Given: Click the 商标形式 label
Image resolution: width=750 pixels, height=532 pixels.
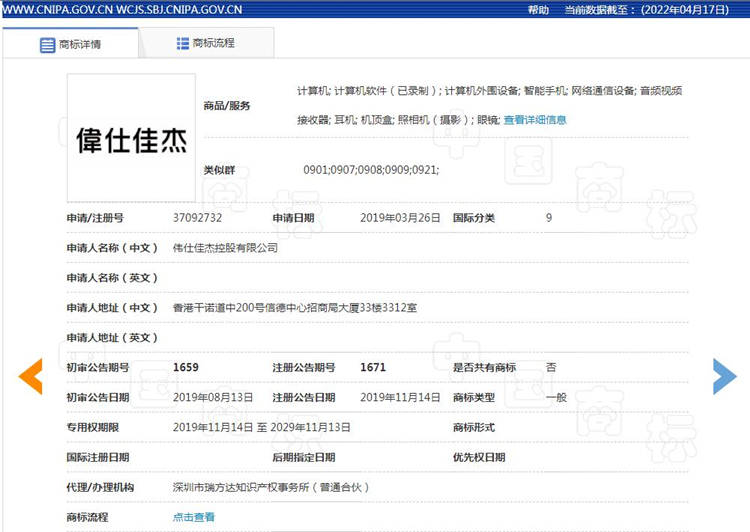Looking at the screenshot, I should (x=474, y=427).
